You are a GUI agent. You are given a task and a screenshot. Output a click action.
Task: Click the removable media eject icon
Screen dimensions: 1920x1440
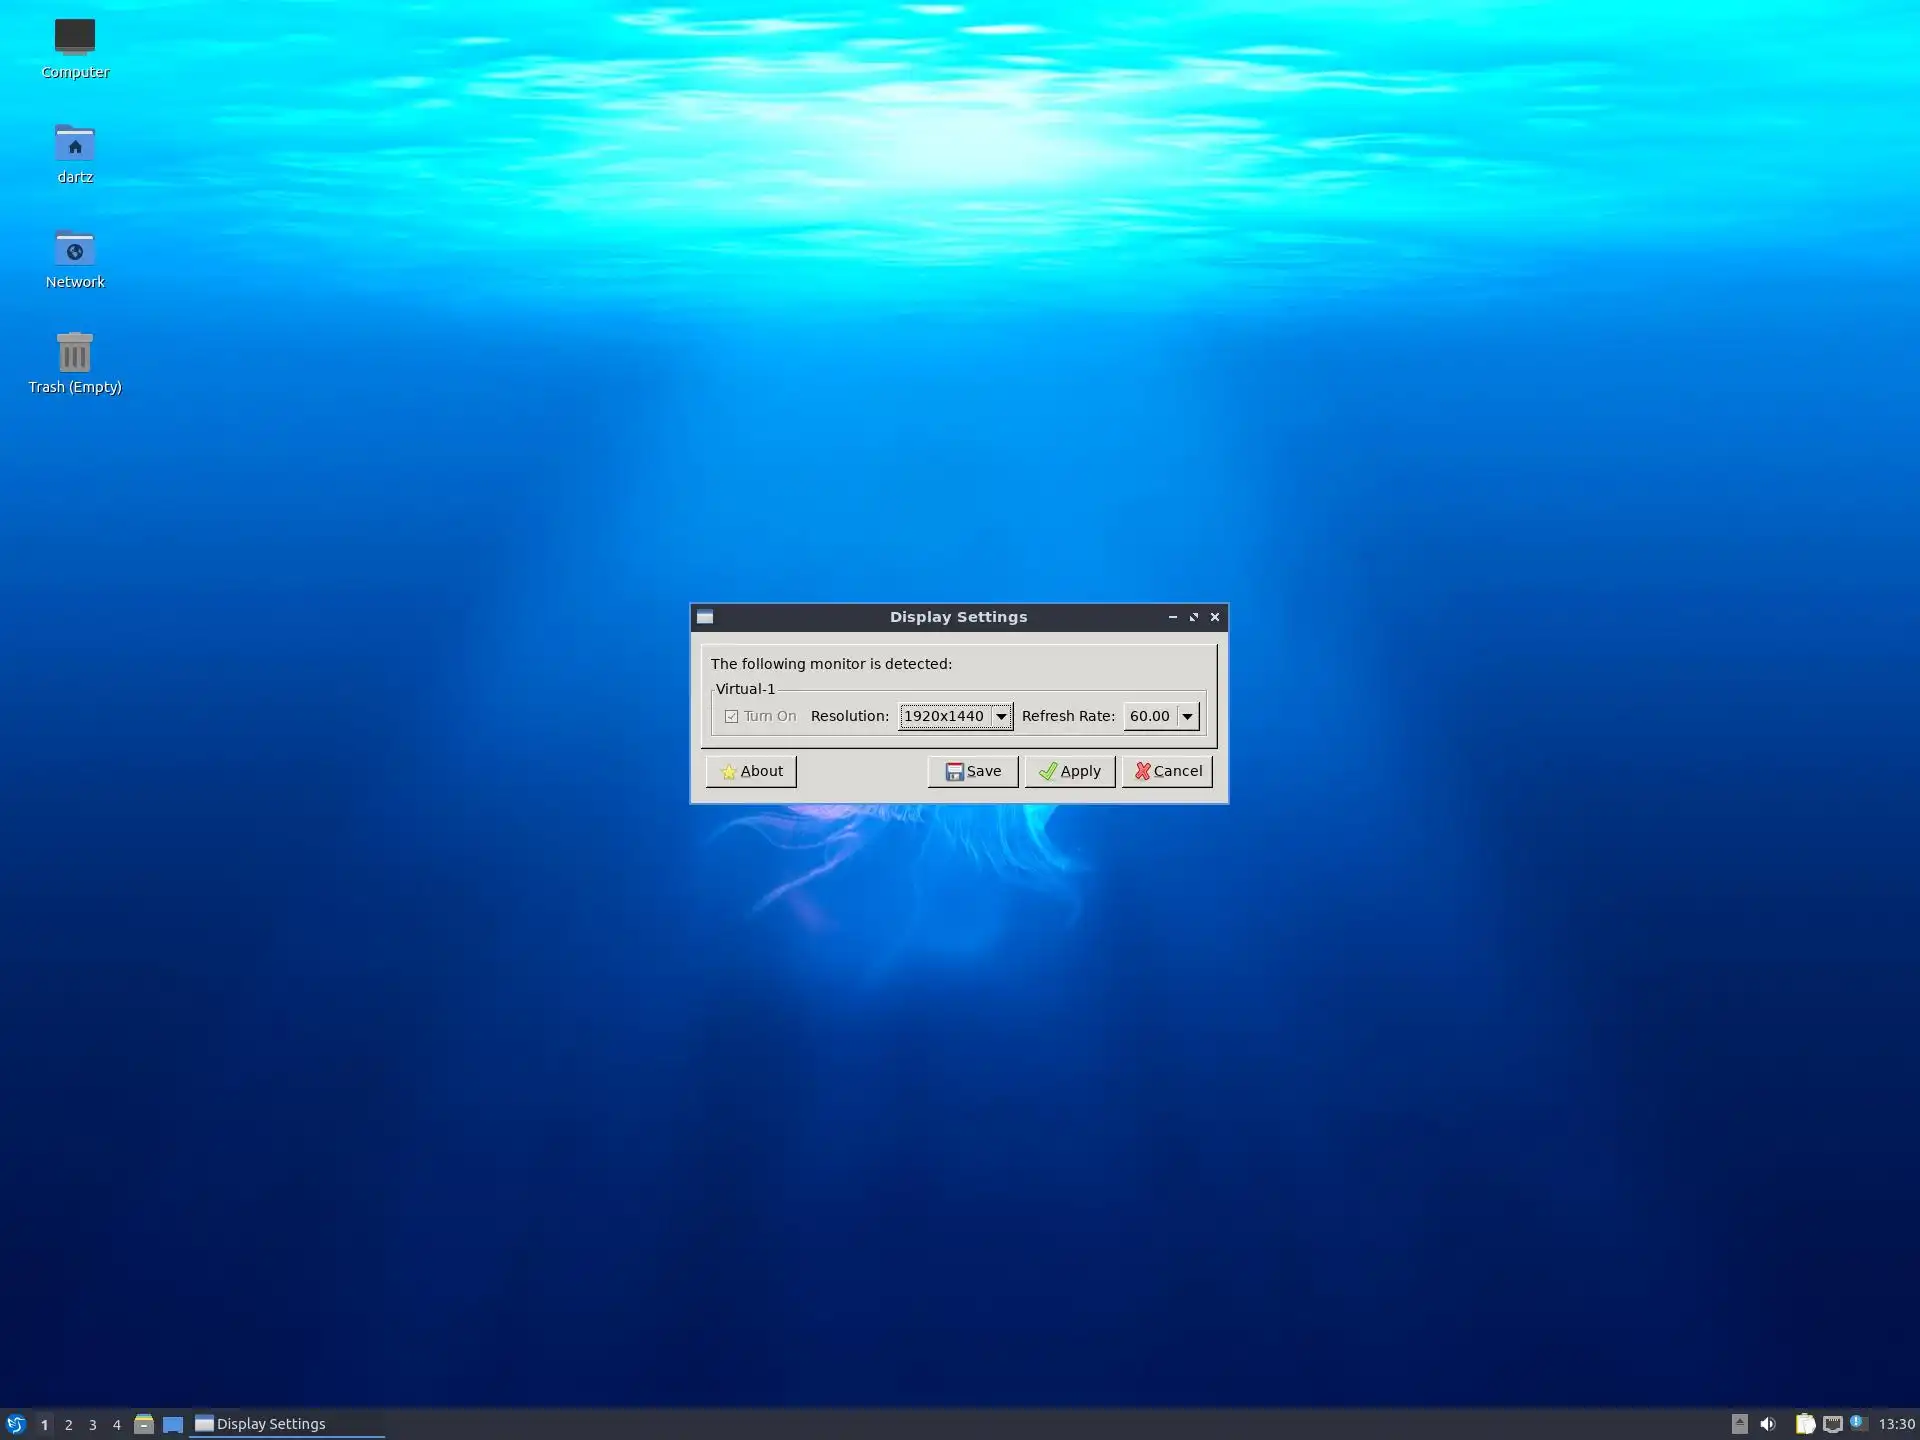[x=1740, y=1424]
